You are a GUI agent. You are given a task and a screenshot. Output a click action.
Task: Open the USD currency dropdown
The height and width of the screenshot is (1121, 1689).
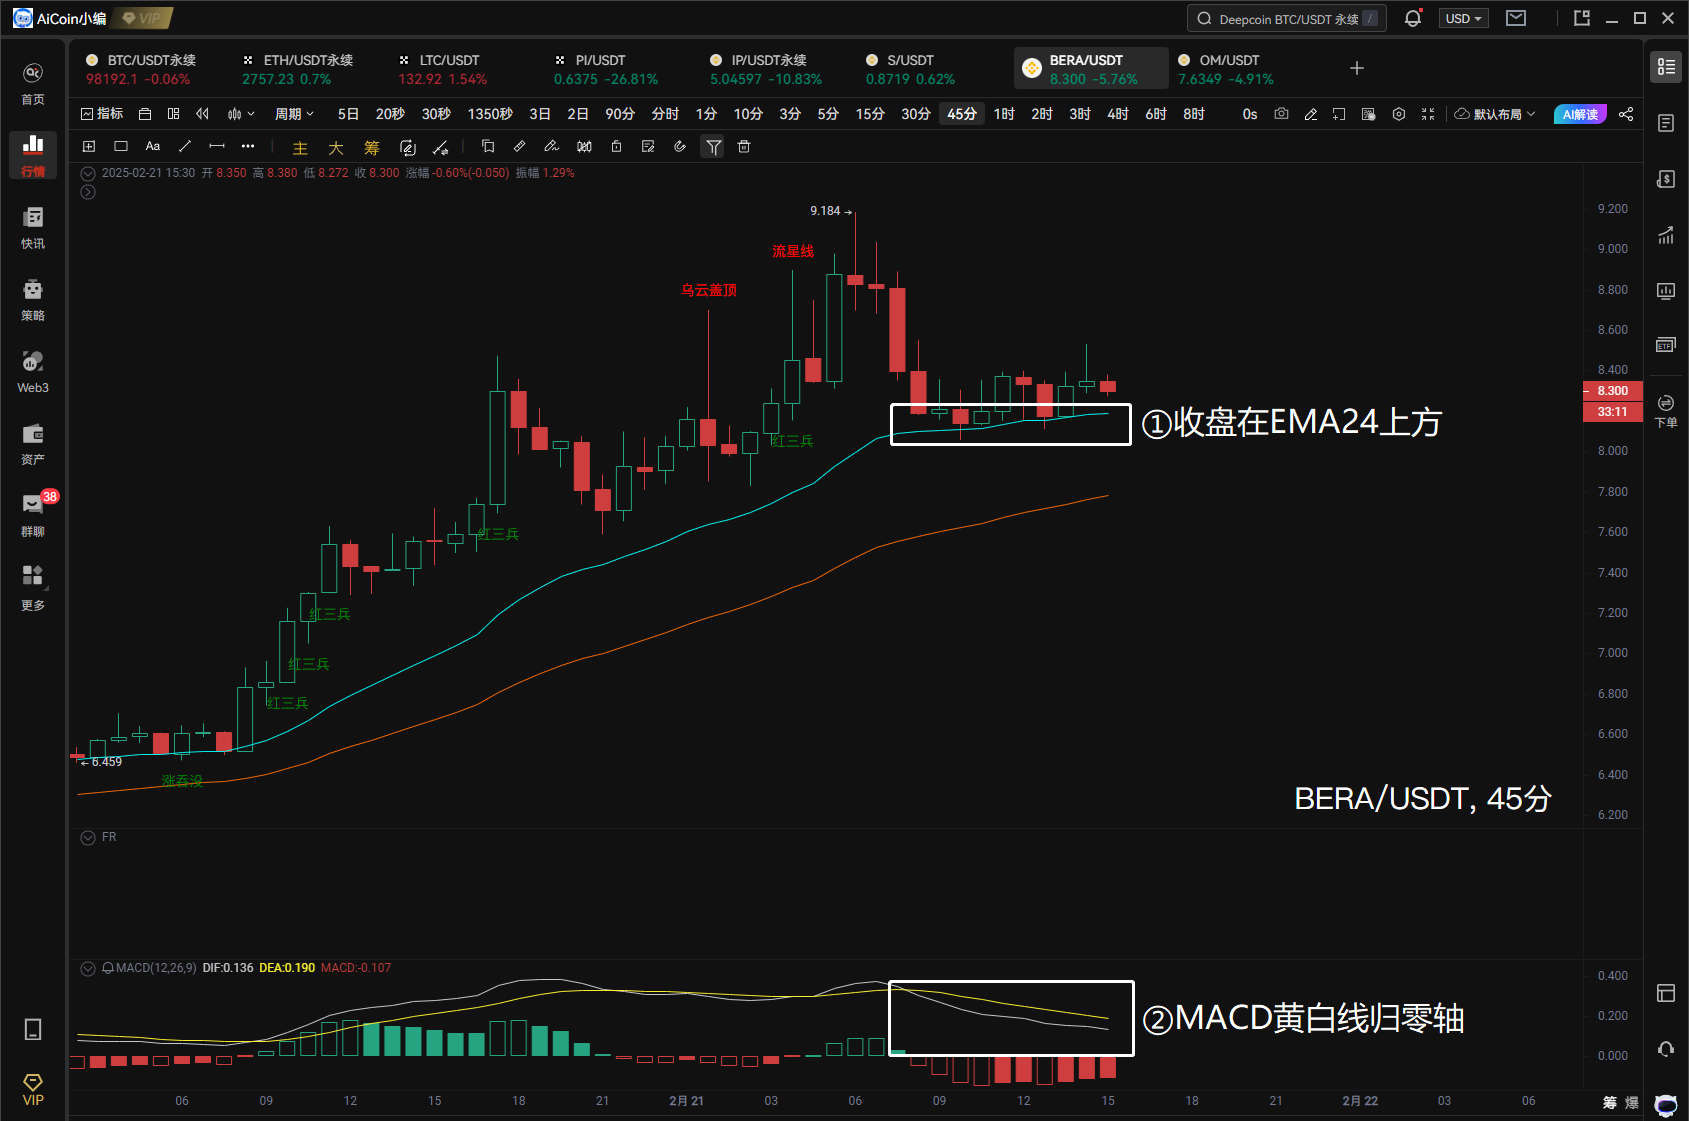(1464, 18)
